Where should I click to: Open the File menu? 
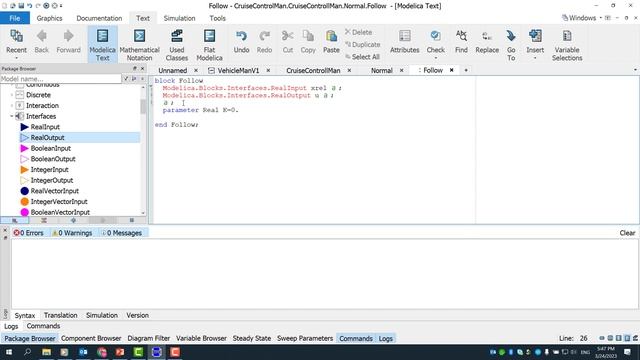click(15, 18)
